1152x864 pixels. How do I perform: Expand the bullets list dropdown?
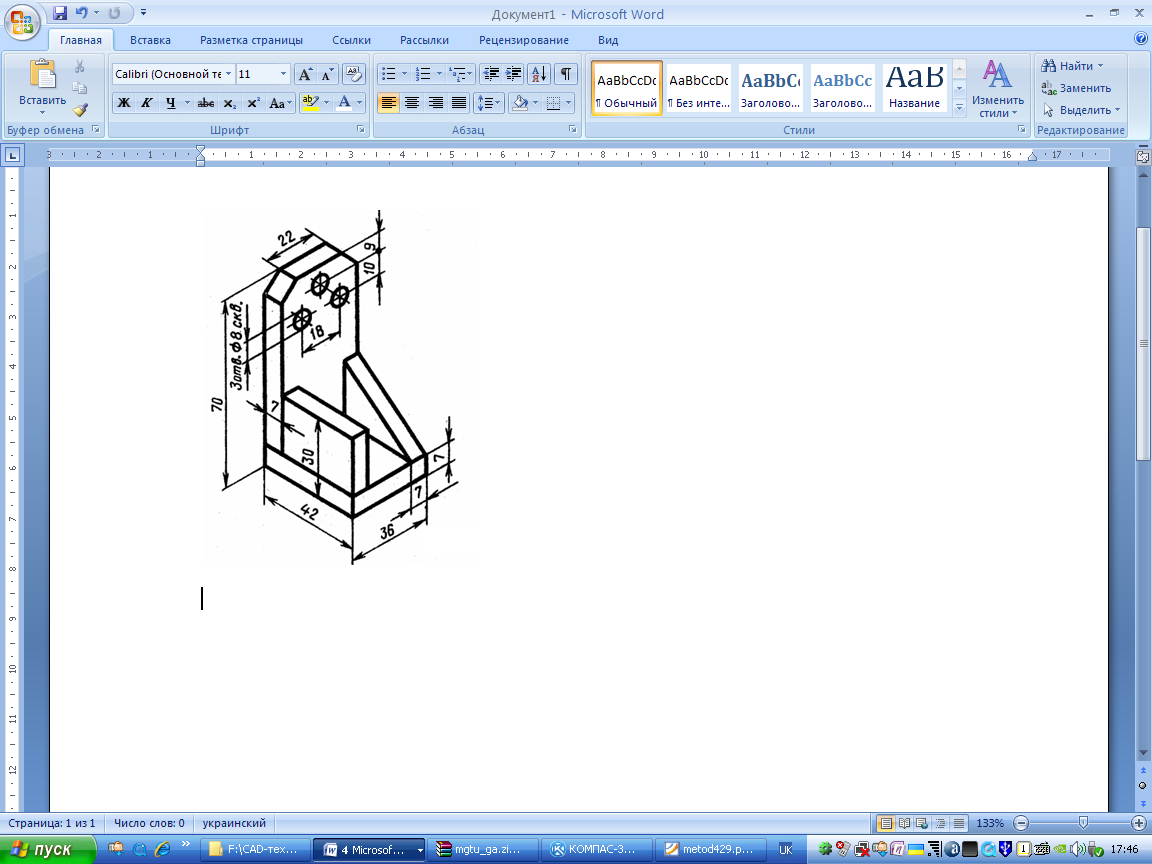[x=404, y=74]
